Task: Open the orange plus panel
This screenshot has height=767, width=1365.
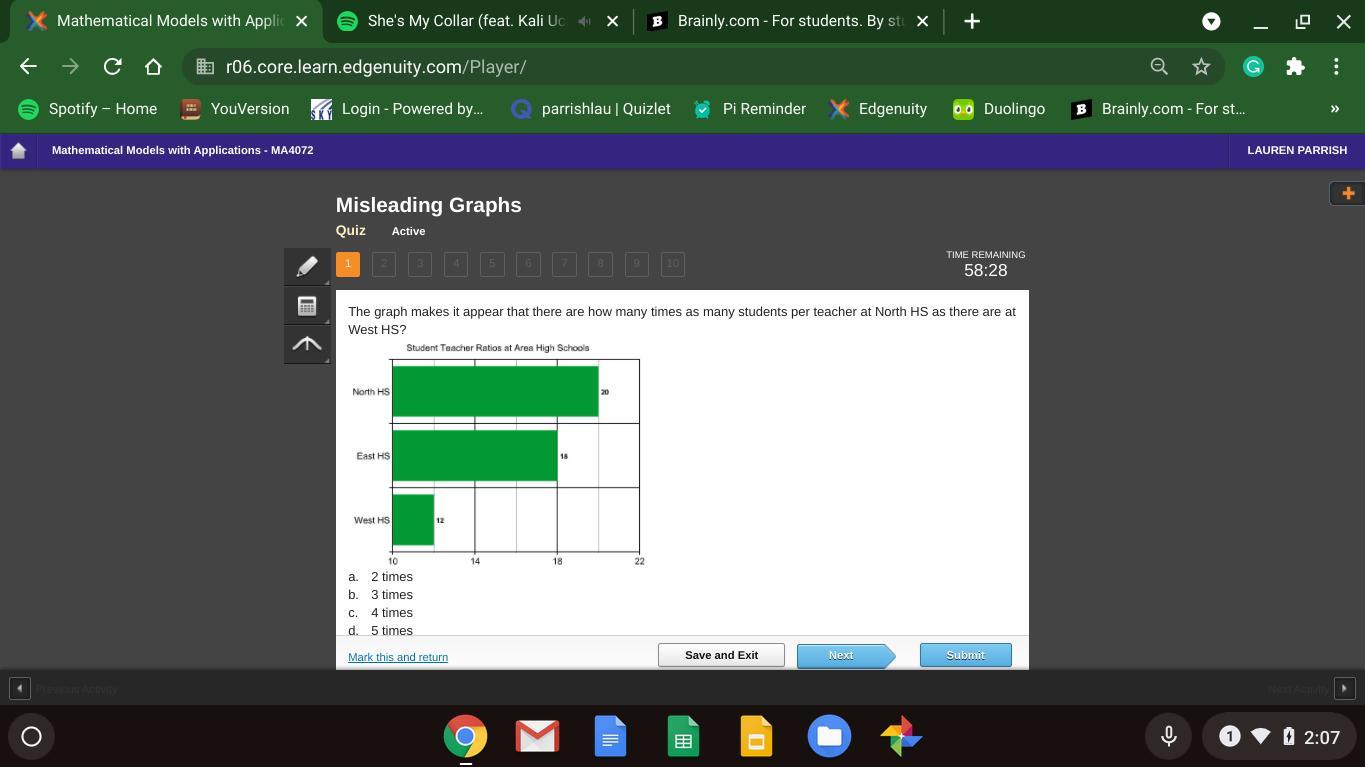Action: [1347, 193]
